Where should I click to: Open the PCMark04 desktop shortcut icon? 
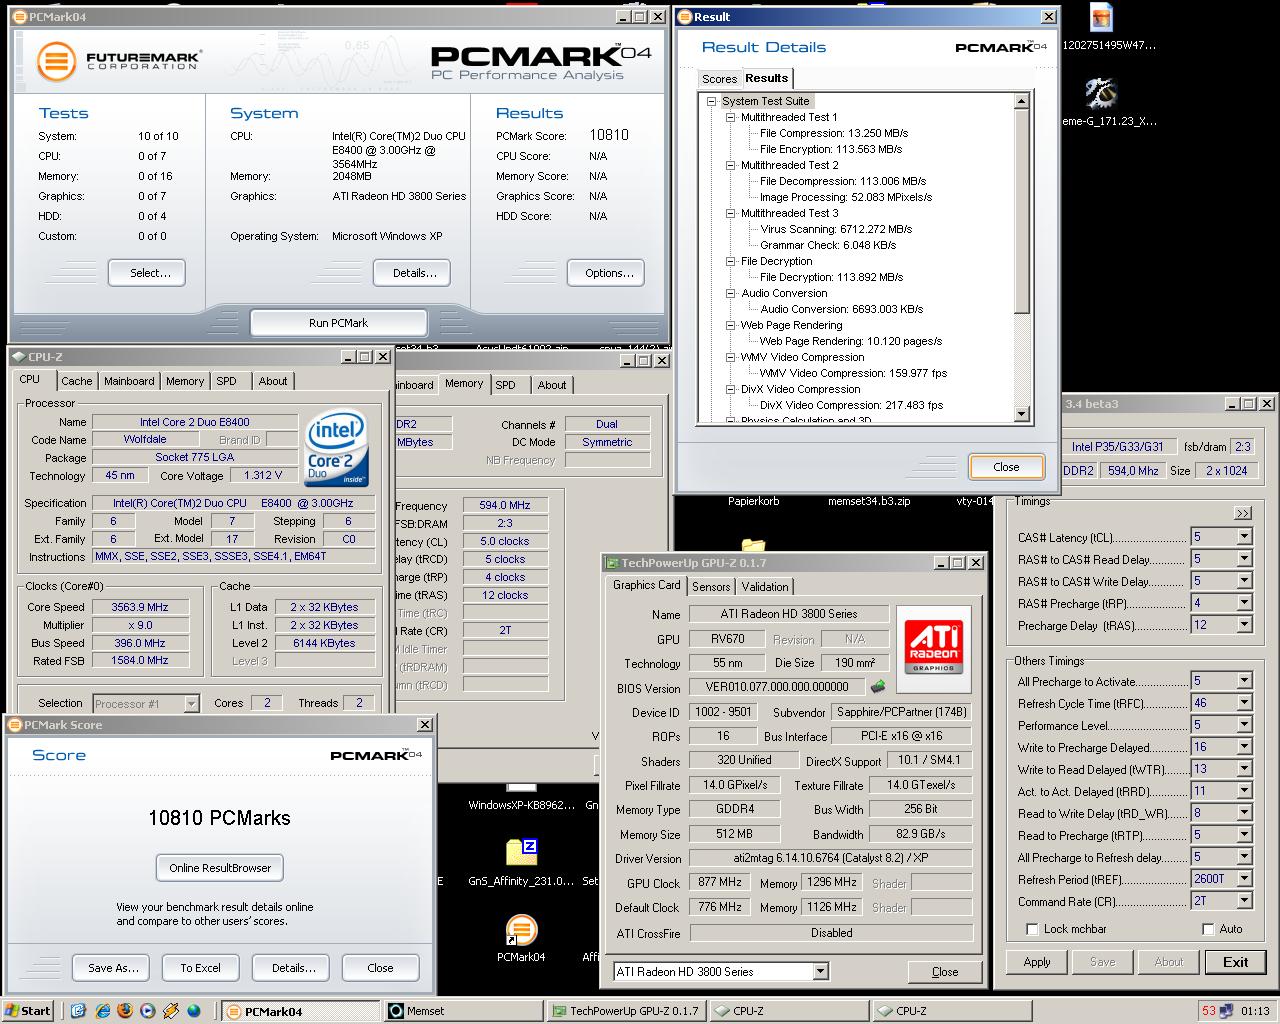(x=521, y=930)
